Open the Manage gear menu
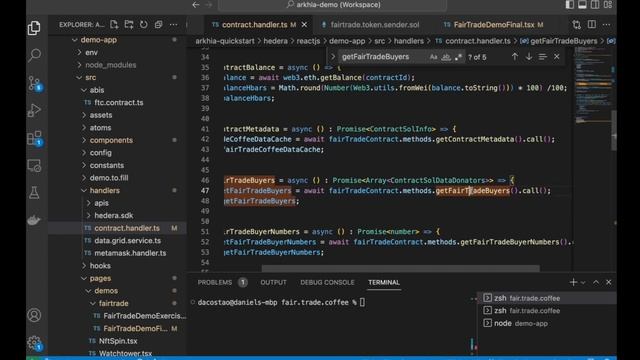This screenshot has height=360, width=640. (x=34, y=343)
